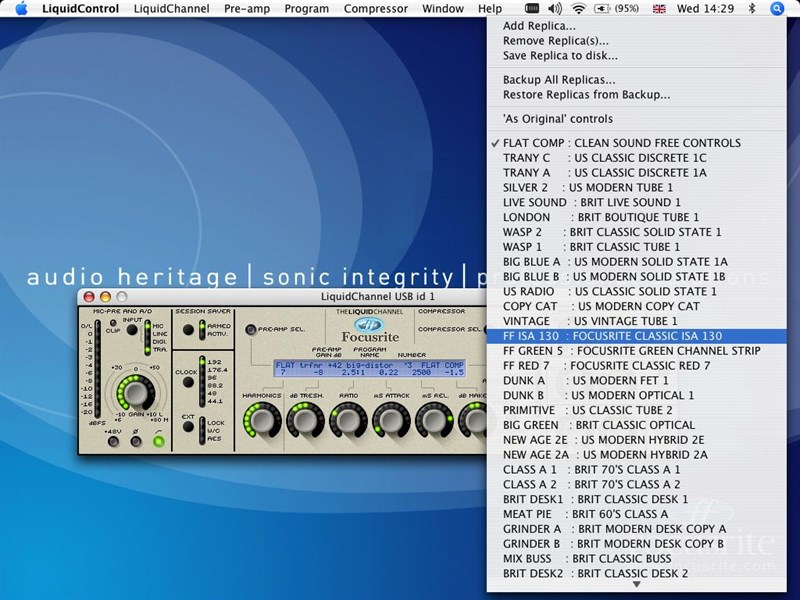Click the Pre-amp Sel. button
Image resolution: width=800 pixels, height=600 pixels.
tap(251, 330)
